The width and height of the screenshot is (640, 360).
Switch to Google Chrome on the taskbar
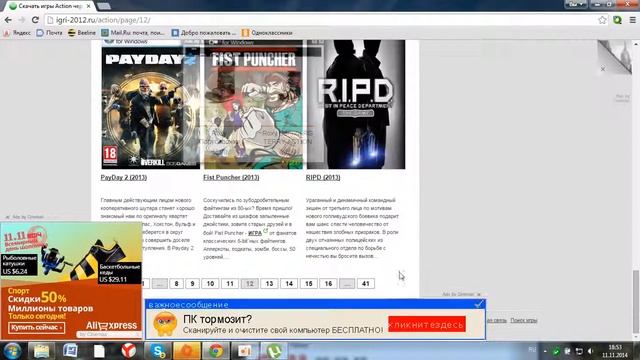[216, 351]
